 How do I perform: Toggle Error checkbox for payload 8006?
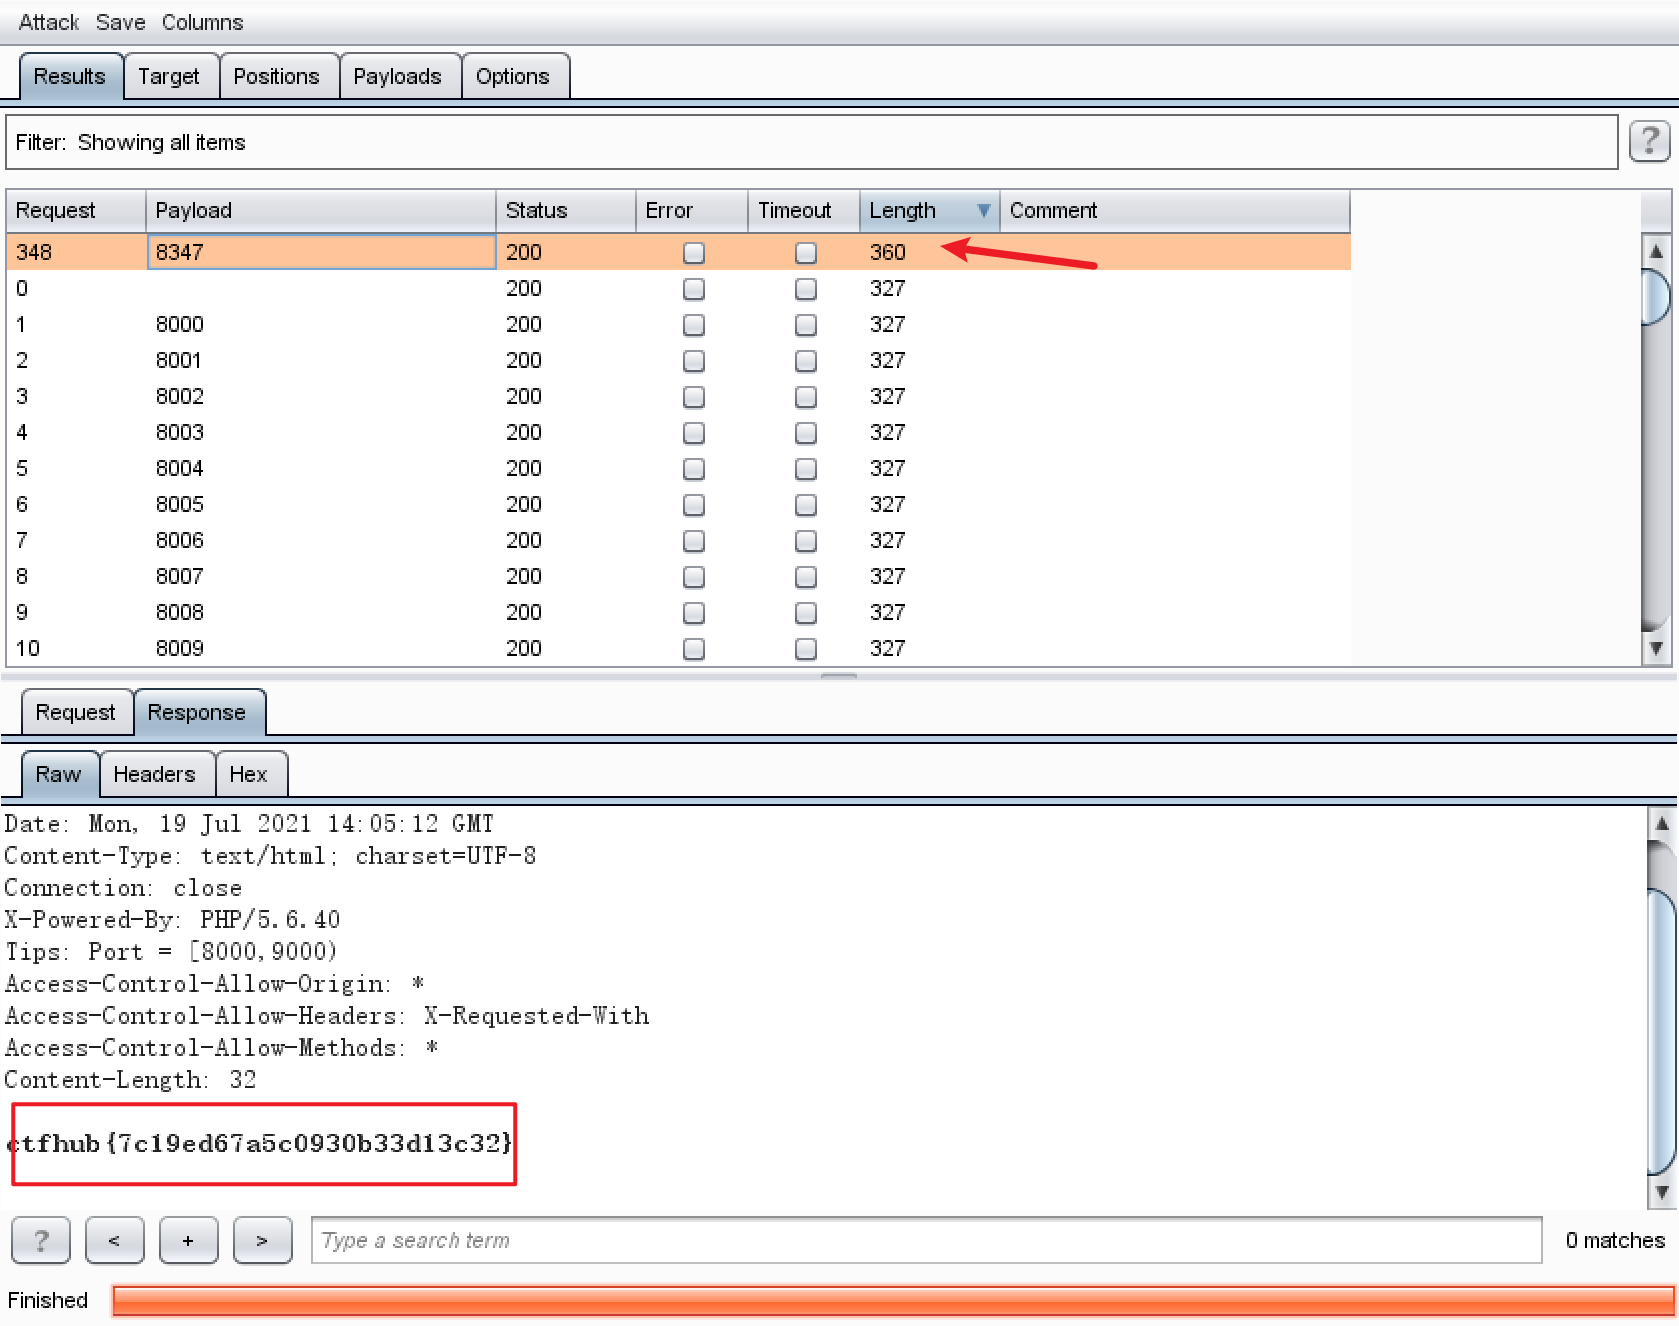(693, 541)
